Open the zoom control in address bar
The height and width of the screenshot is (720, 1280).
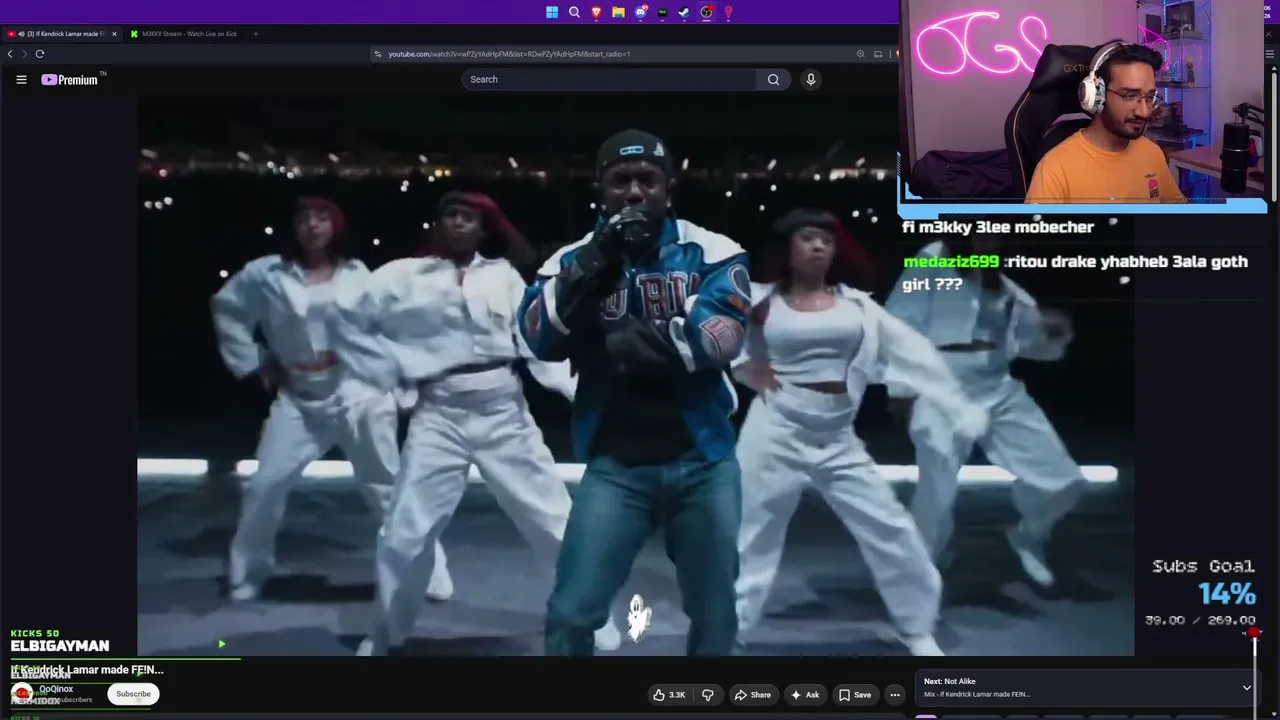860,54
